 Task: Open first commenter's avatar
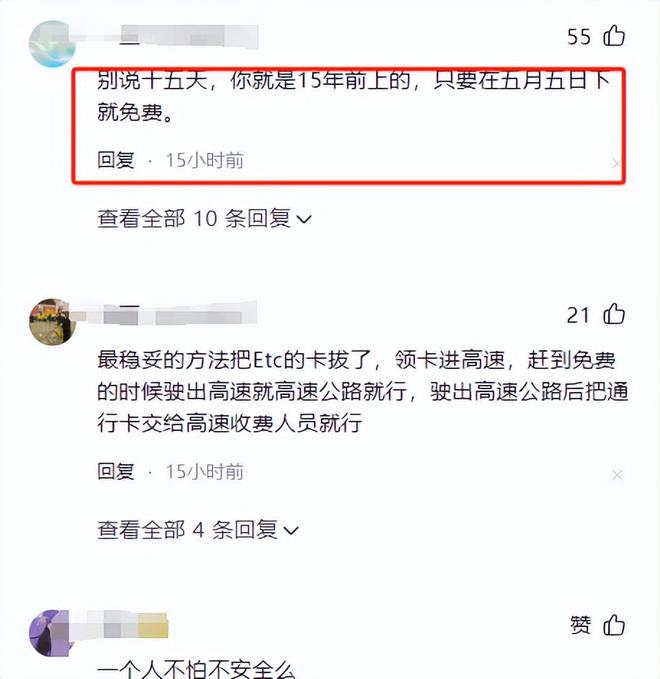click(x=52, y=44)
